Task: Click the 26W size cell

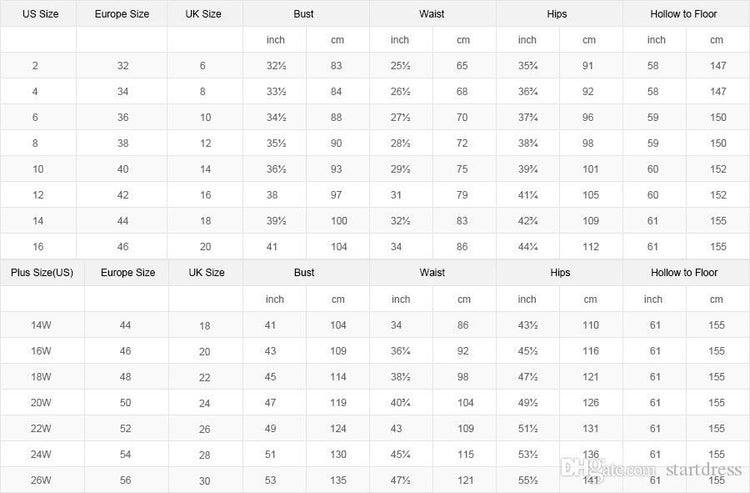Action: click(x=41, y=480)
